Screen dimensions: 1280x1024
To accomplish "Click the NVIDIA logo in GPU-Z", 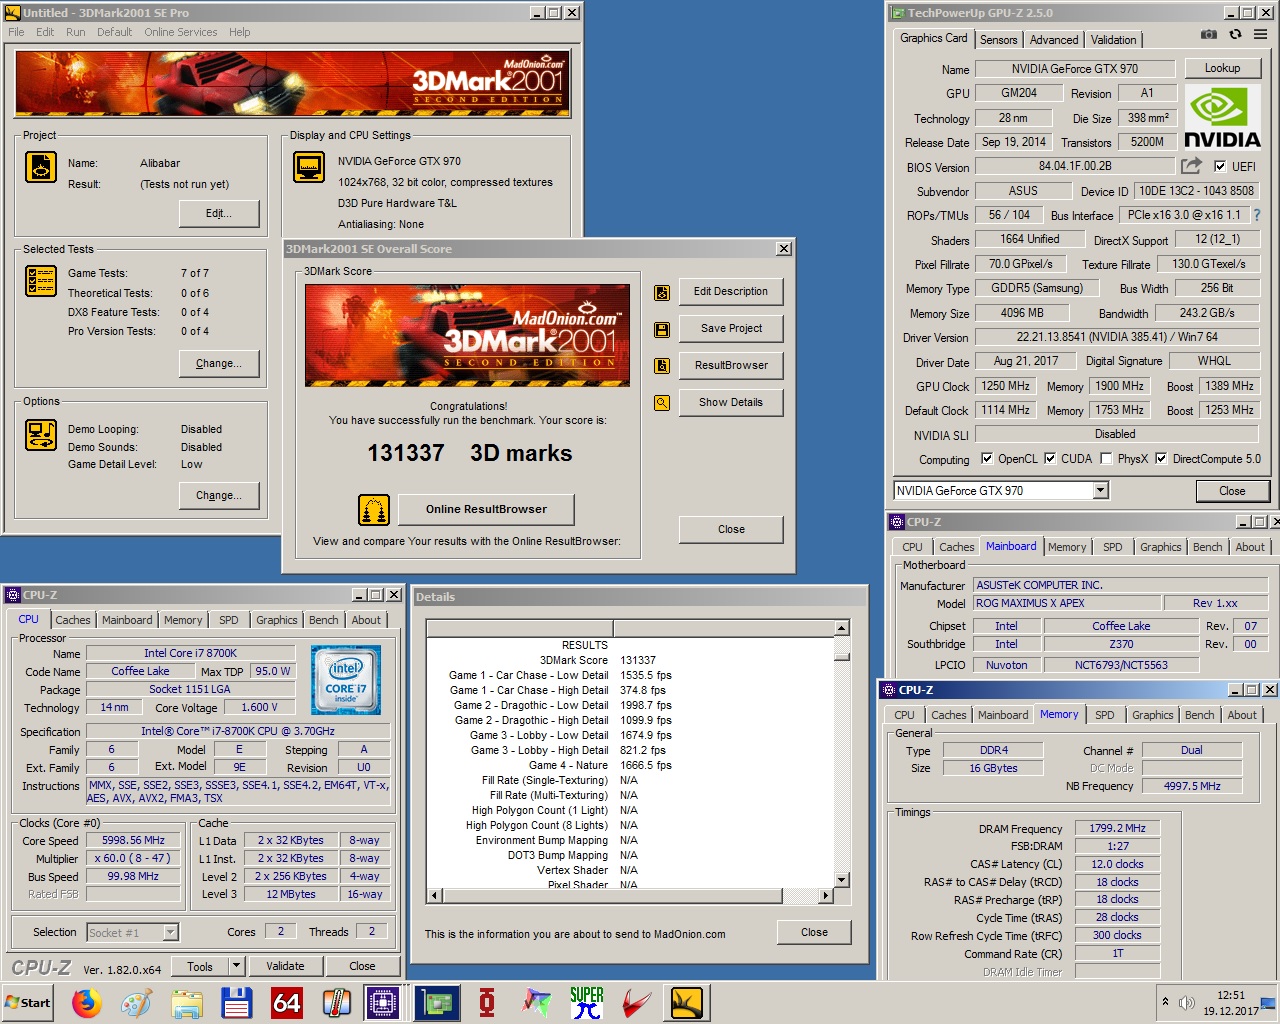I will pos(1222,118).
